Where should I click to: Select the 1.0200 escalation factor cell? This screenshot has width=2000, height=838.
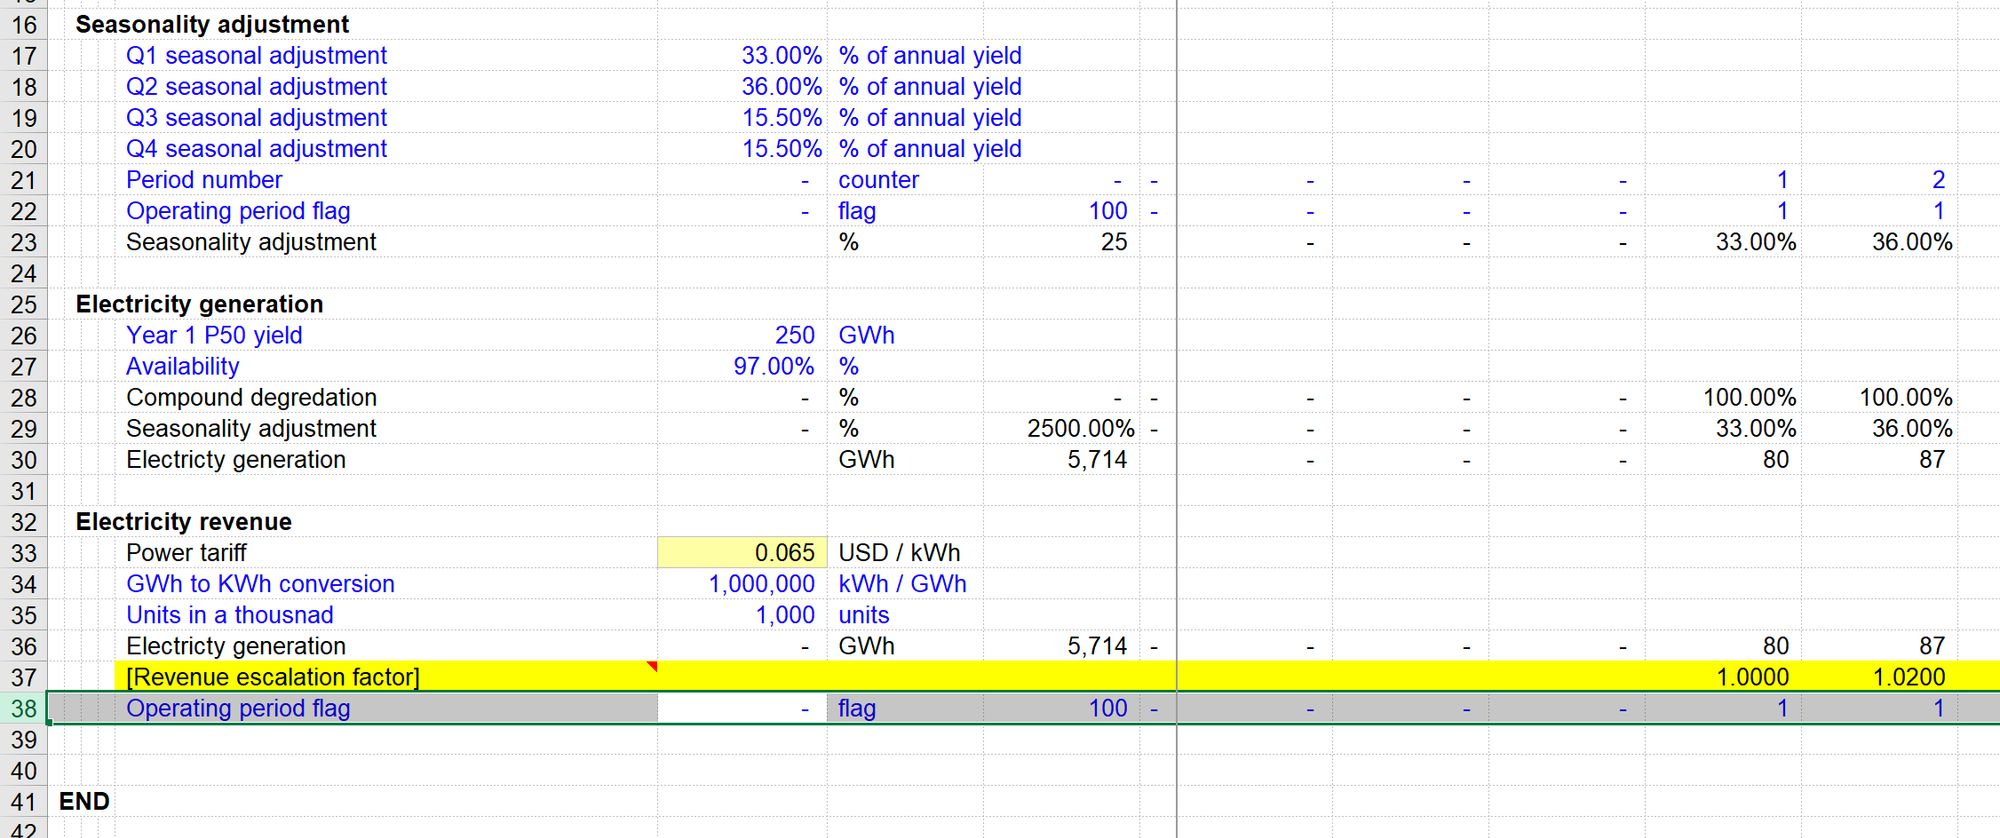pyautogui.click(x=1908, y=677)
